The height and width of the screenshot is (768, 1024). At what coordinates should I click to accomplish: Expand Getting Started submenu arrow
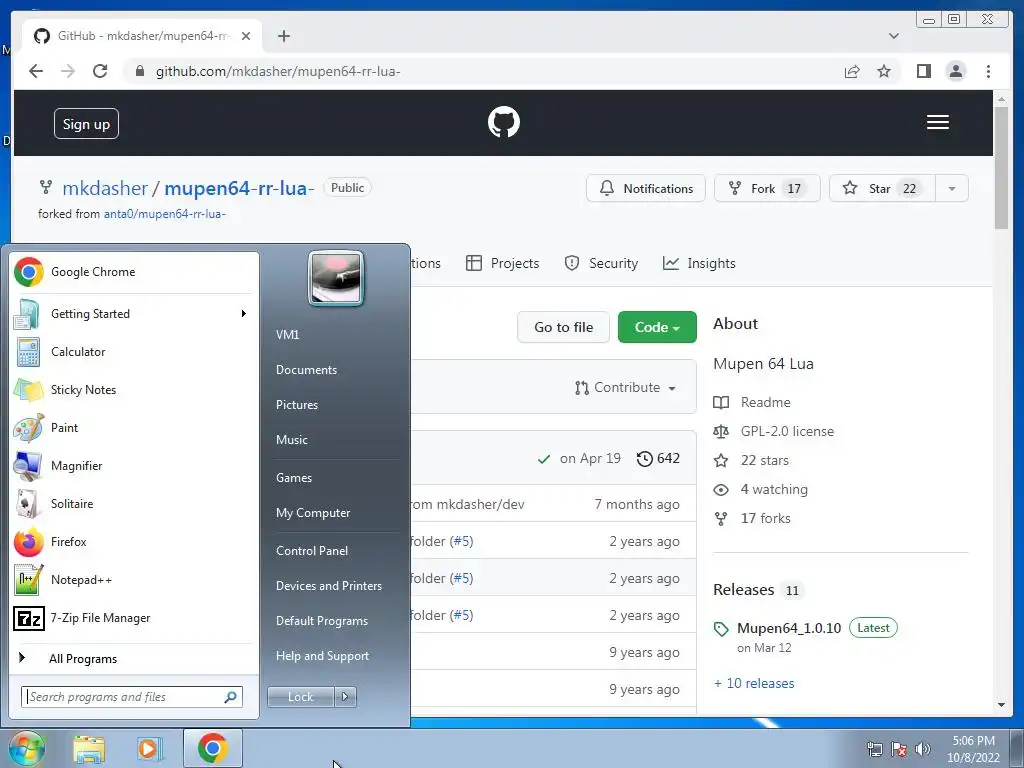click(x=244, y=313)
